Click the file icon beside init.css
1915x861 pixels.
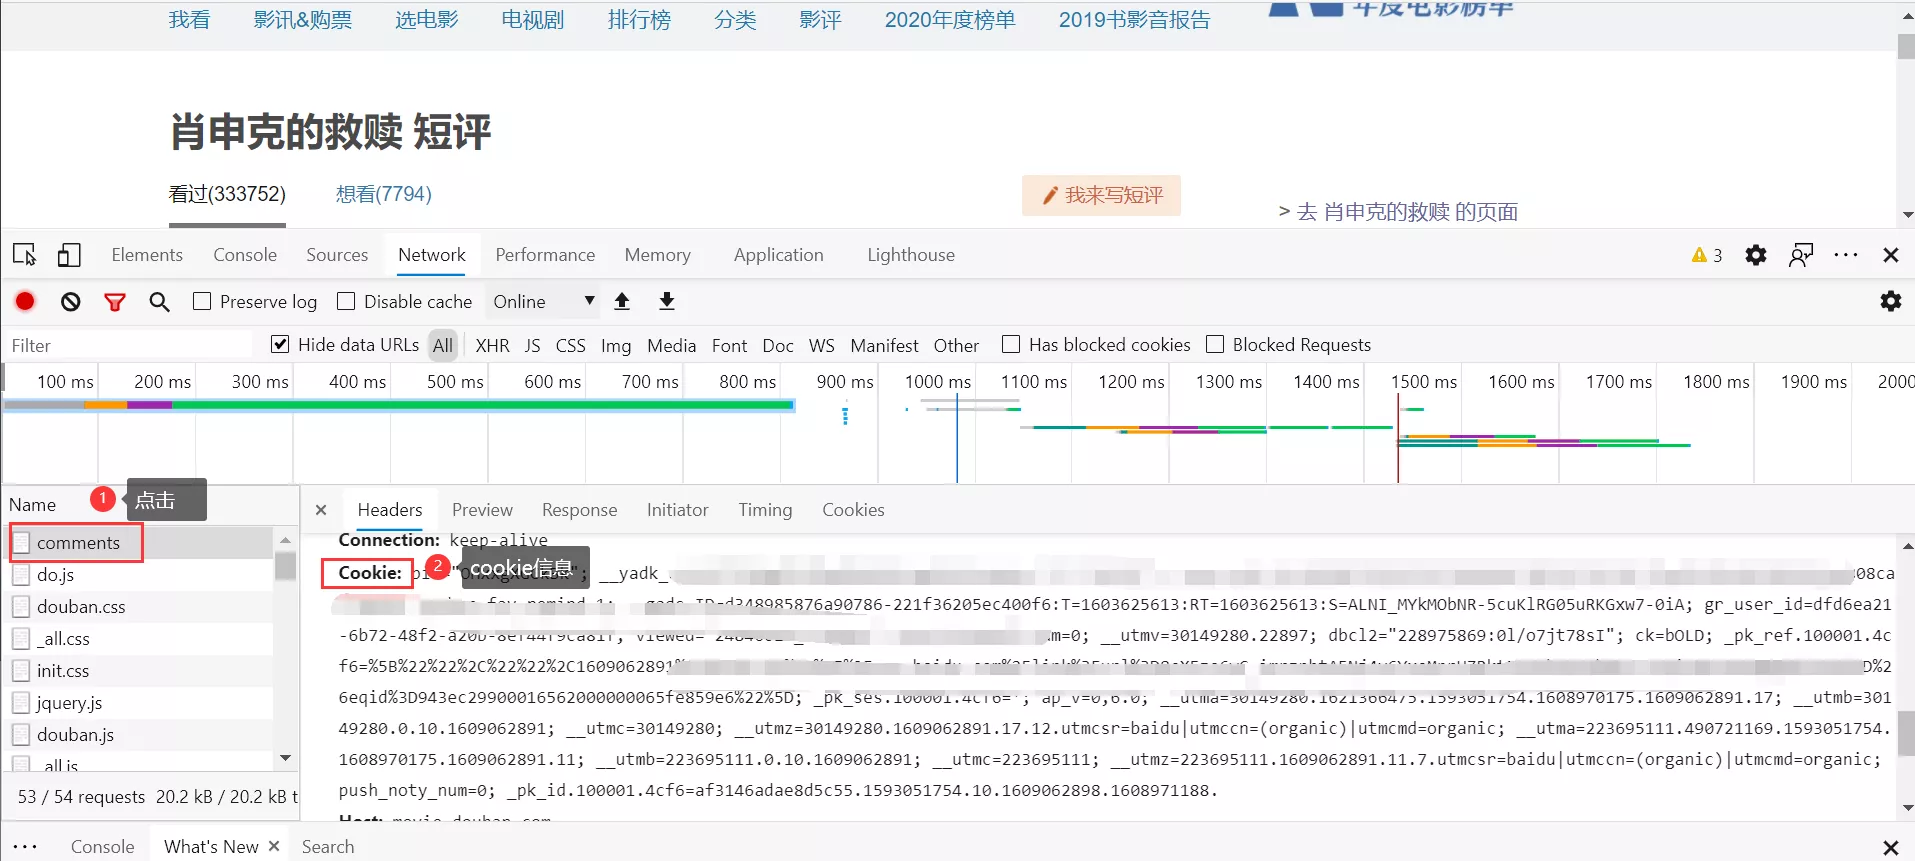click(21, 671)
